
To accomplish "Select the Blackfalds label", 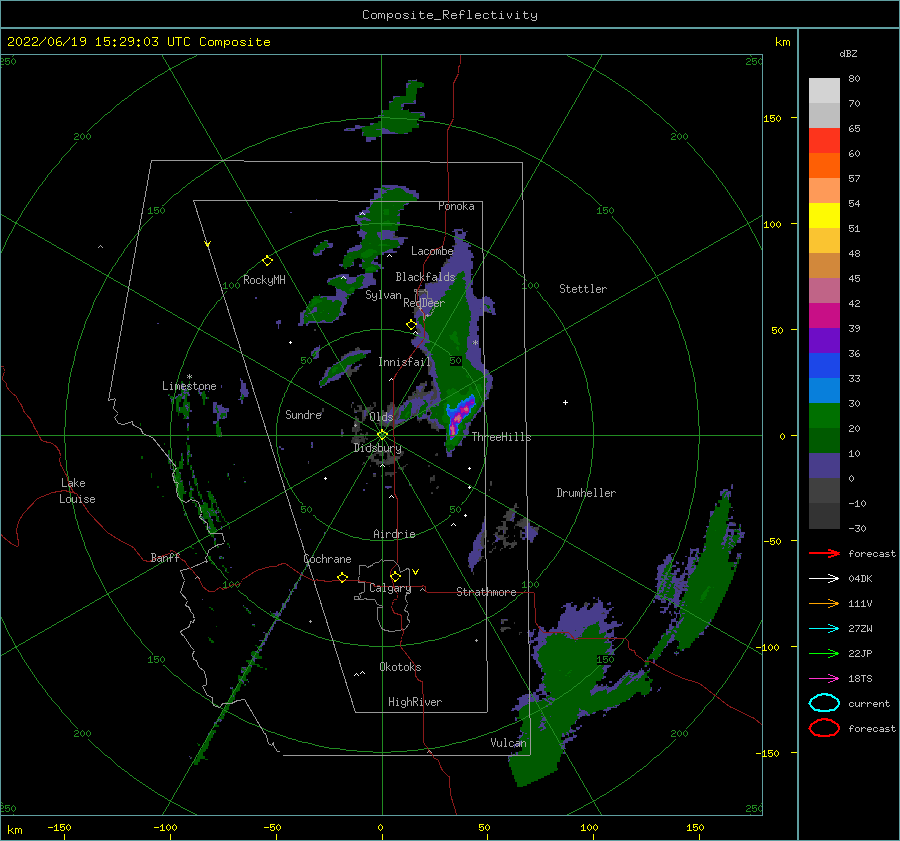I will pos(425,277).
